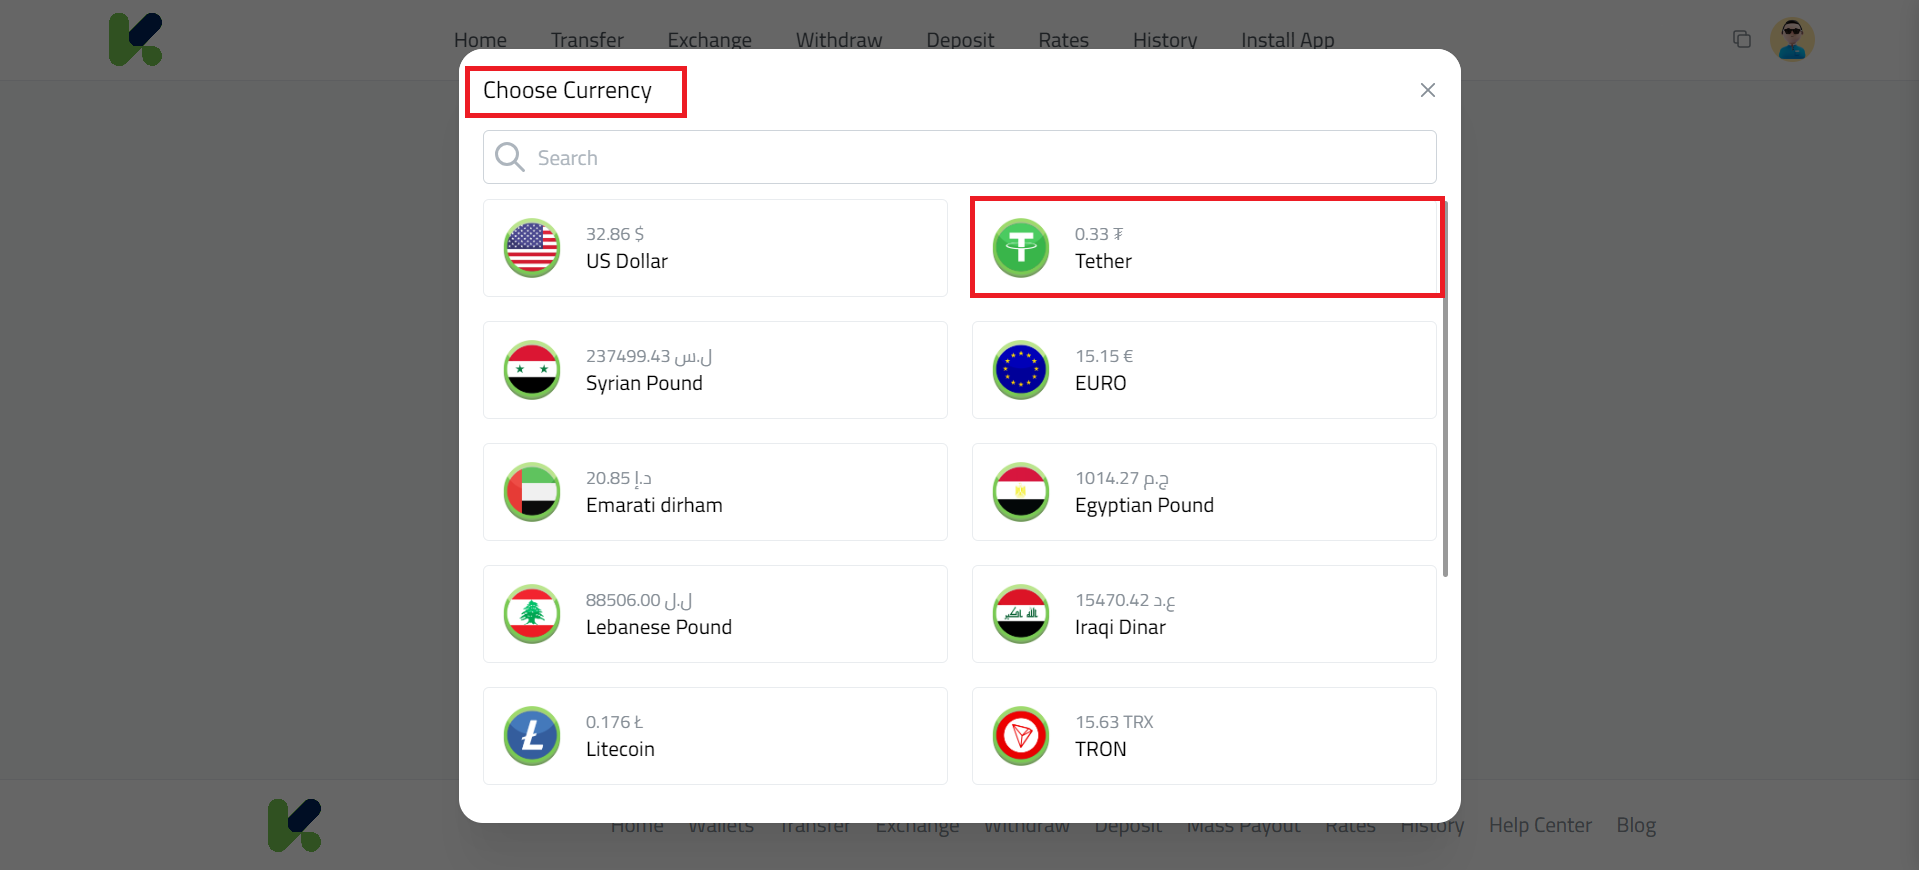Click the 15.15 € balance text

click(x=1104, y=356)
